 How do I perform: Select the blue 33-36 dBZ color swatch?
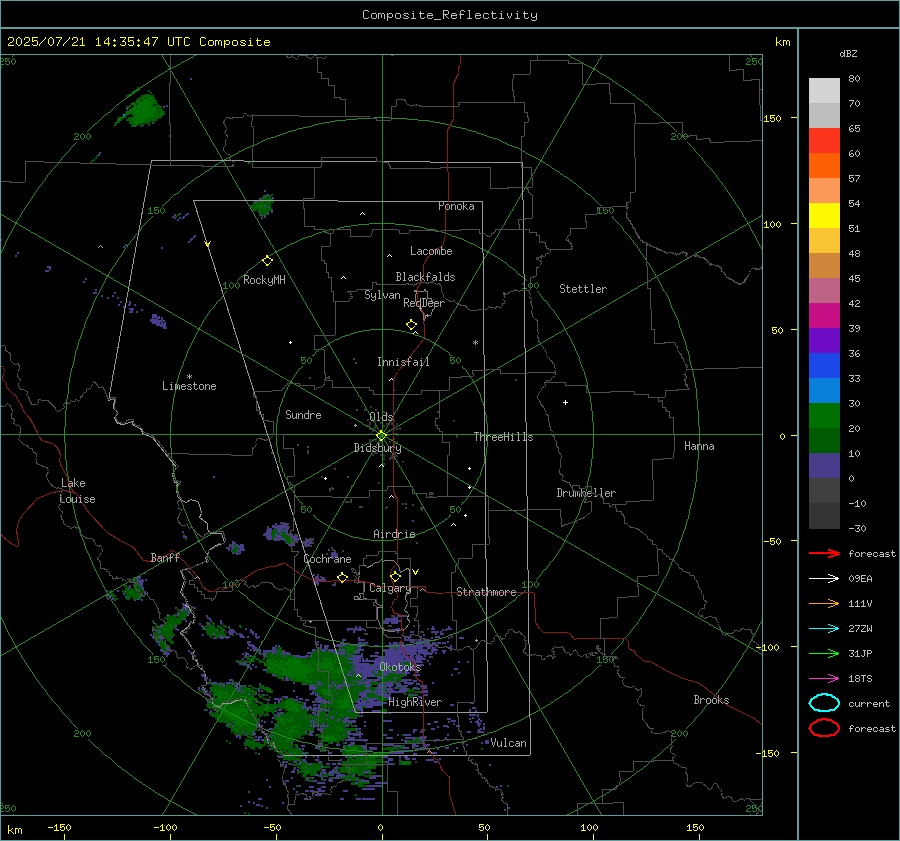coord(824,366)
